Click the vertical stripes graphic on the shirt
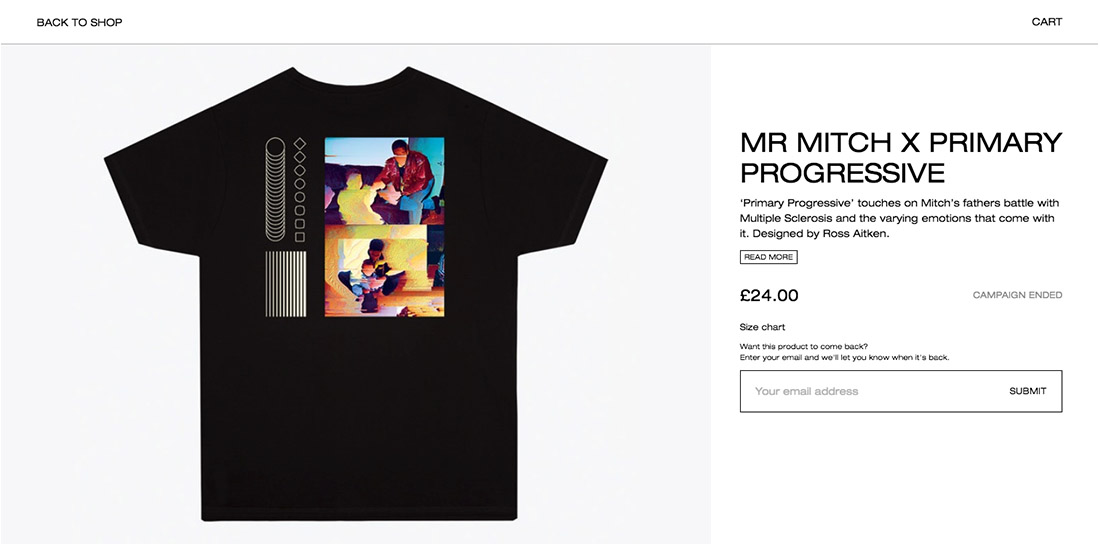The width and height of the screenshot is (1100, 544). click(286, 284)
